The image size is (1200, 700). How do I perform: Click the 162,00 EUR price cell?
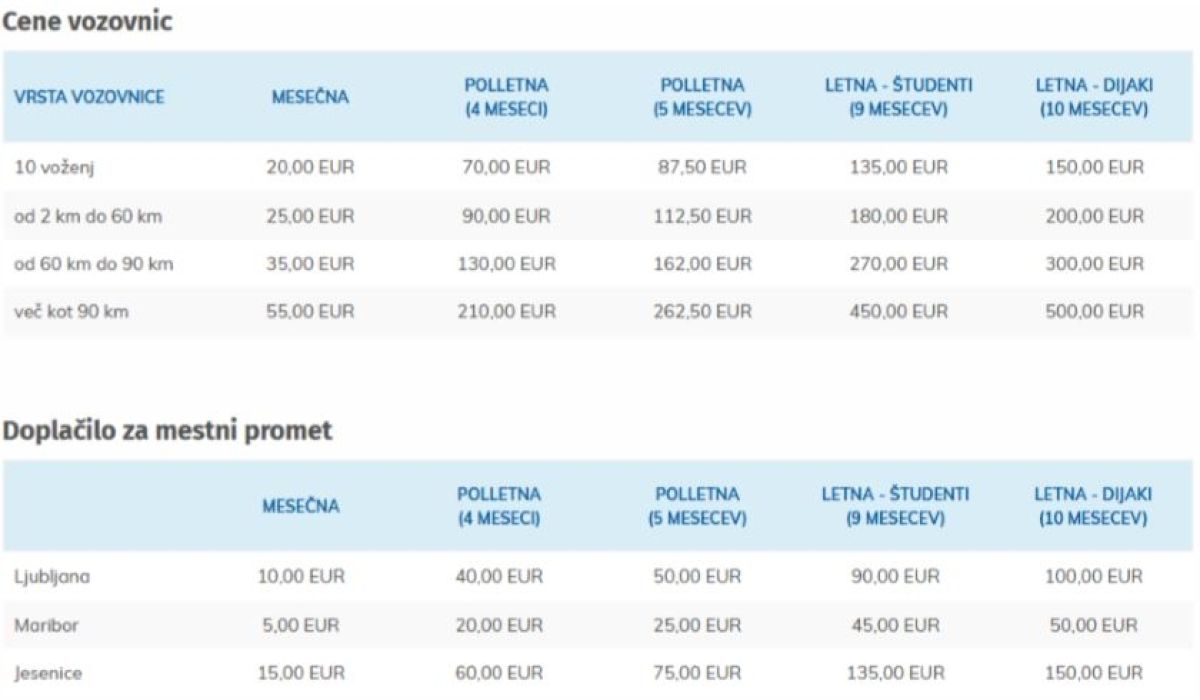click(x=702, y=264)
